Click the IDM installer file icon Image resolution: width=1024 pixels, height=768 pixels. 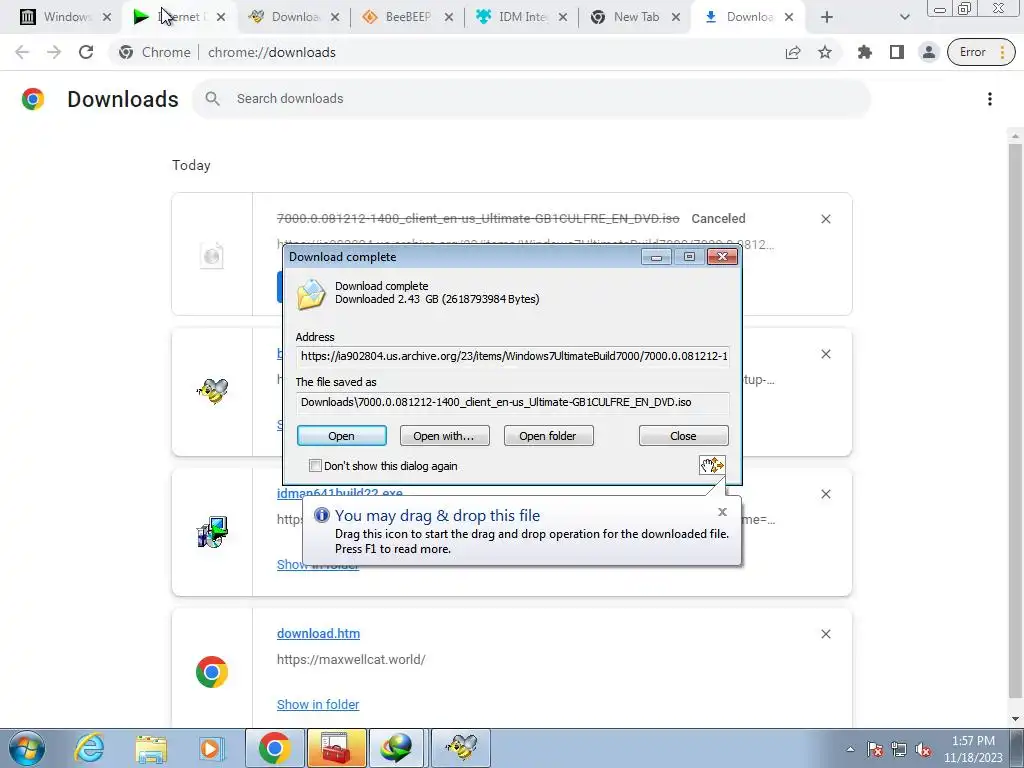click(212, 532)
